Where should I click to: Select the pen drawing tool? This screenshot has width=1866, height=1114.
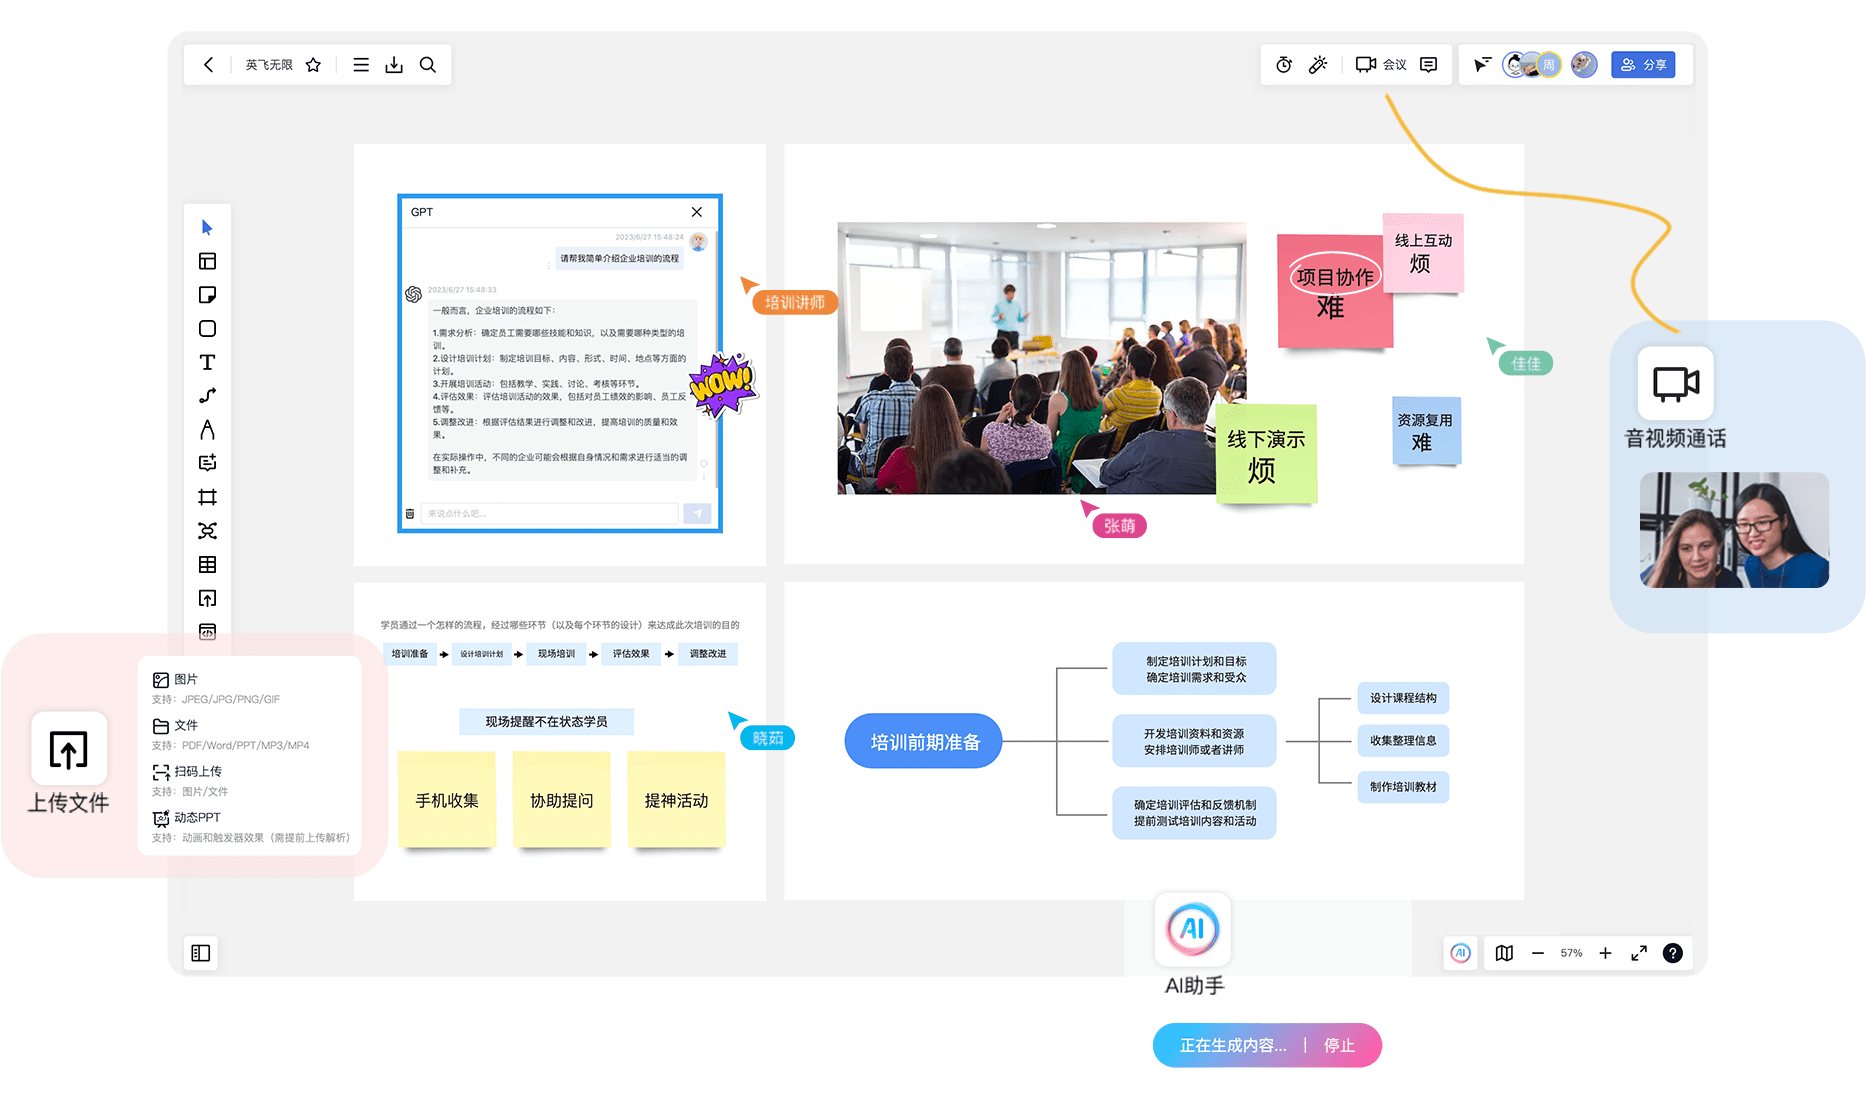coord(207,430)
